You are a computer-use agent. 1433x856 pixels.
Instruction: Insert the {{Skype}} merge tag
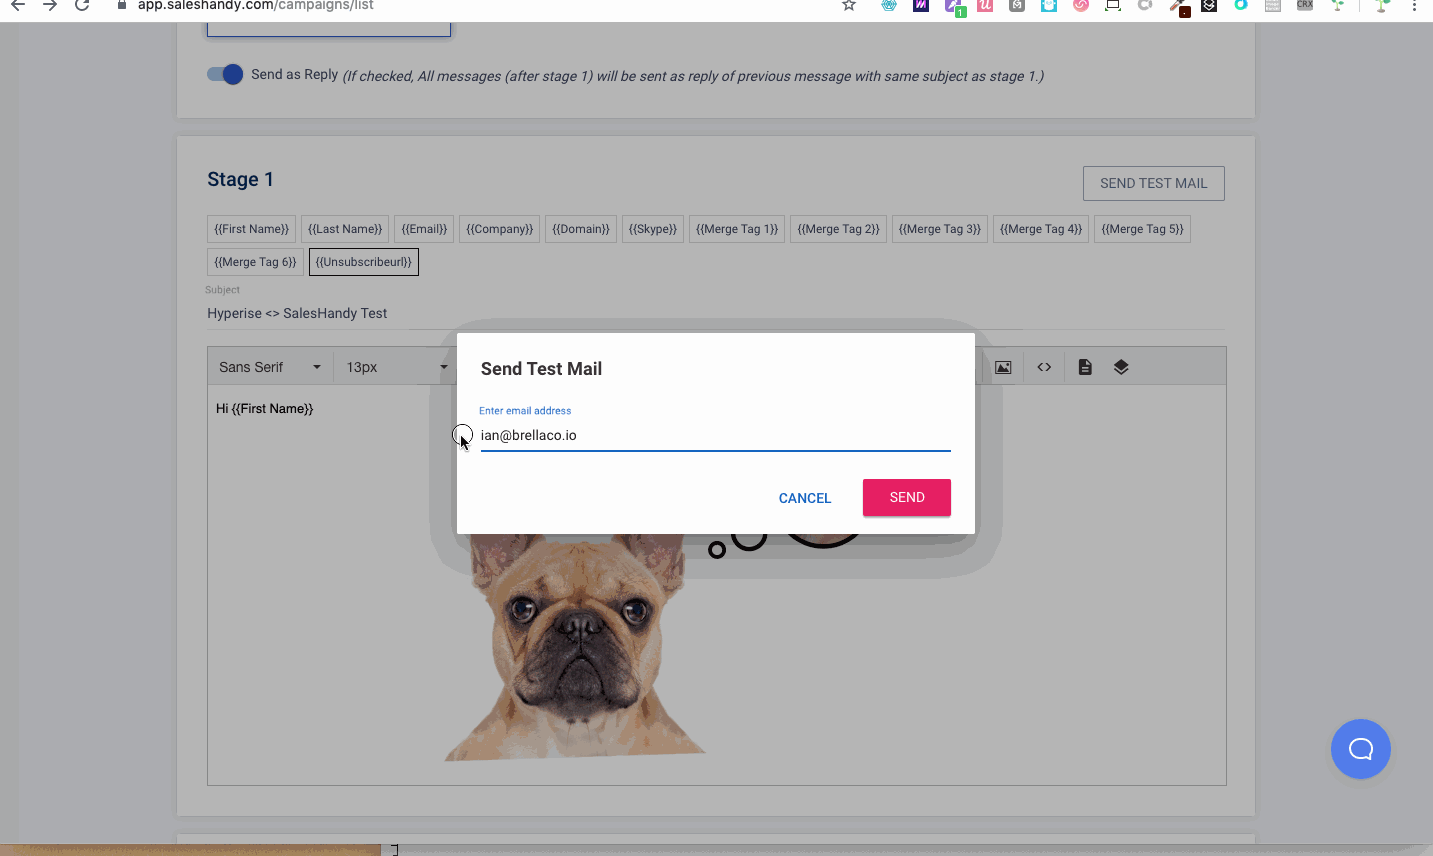point(653,229)
